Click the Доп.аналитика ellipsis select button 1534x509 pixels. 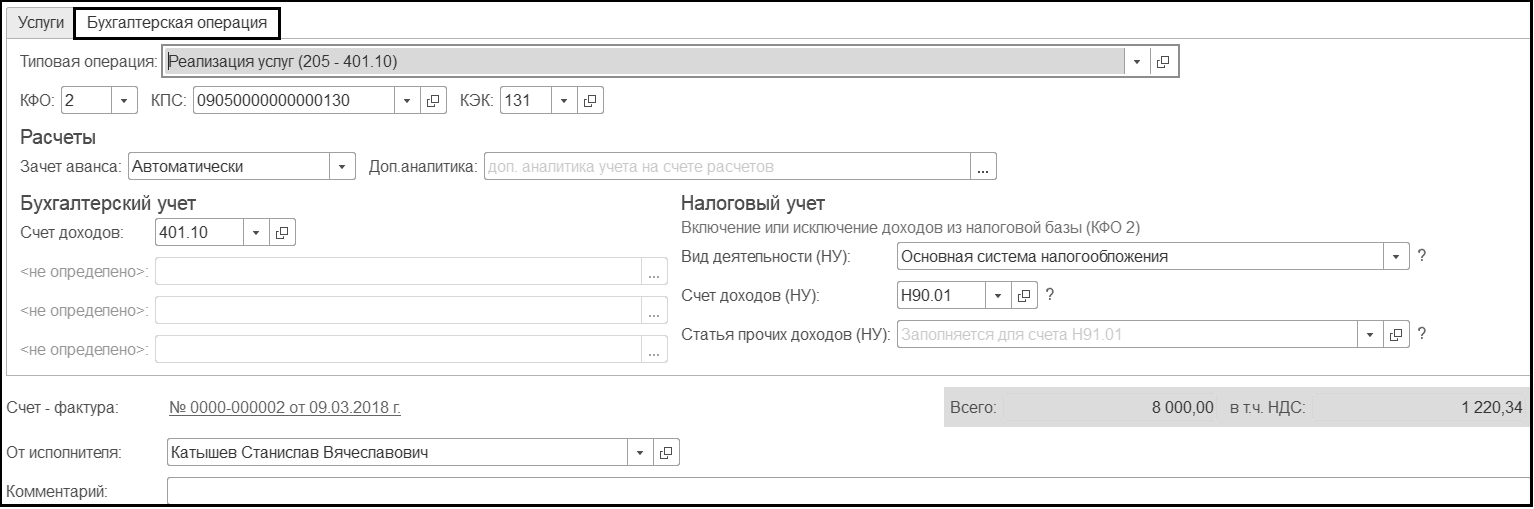point(983,168)
